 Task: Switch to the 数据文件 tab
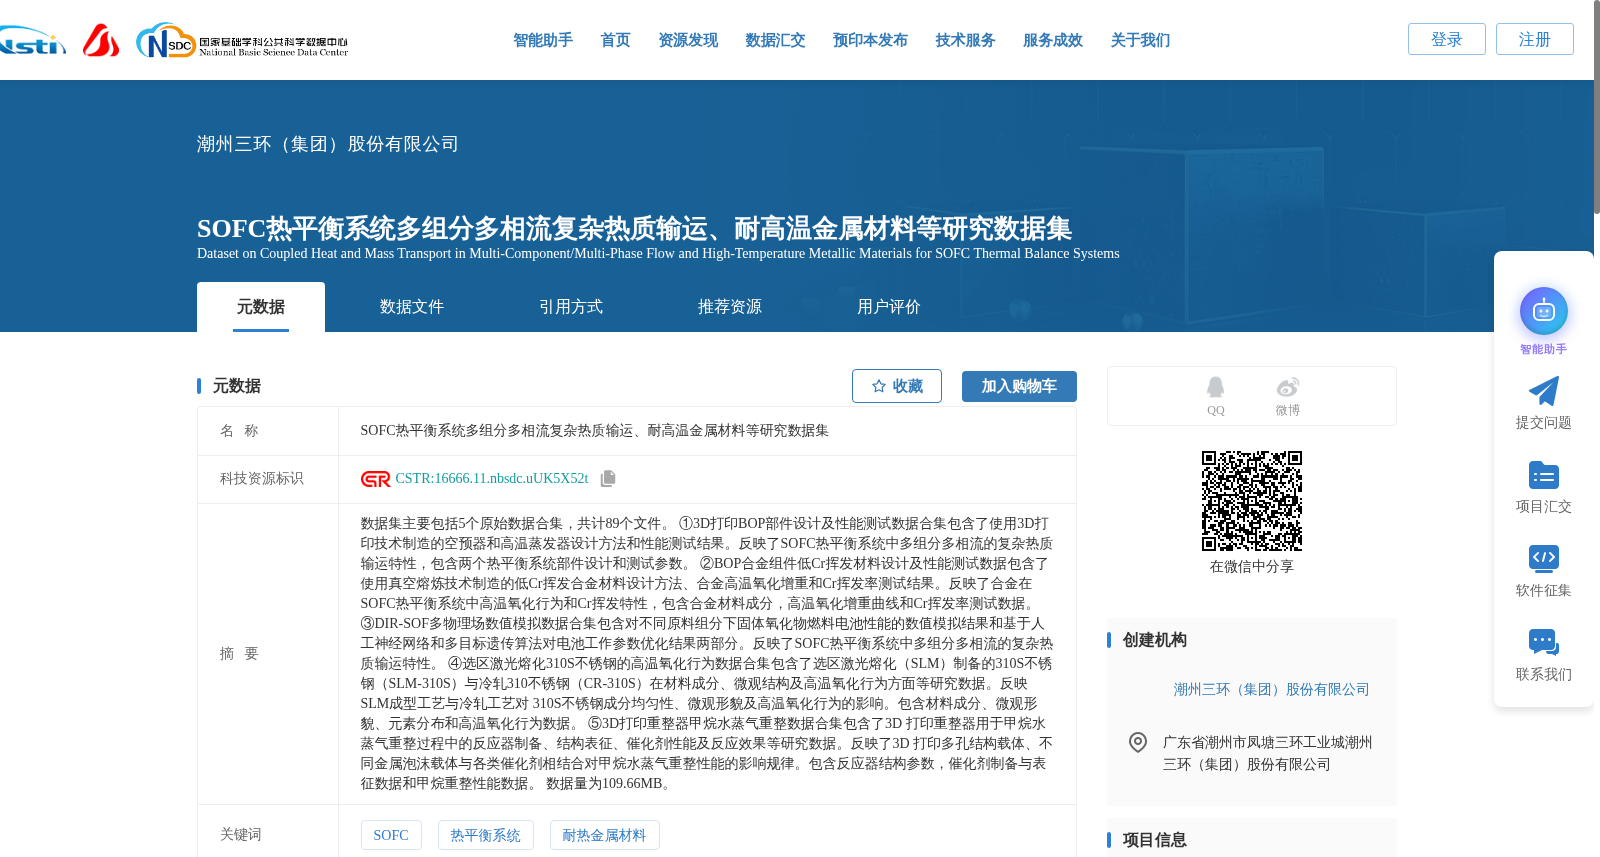412,307
